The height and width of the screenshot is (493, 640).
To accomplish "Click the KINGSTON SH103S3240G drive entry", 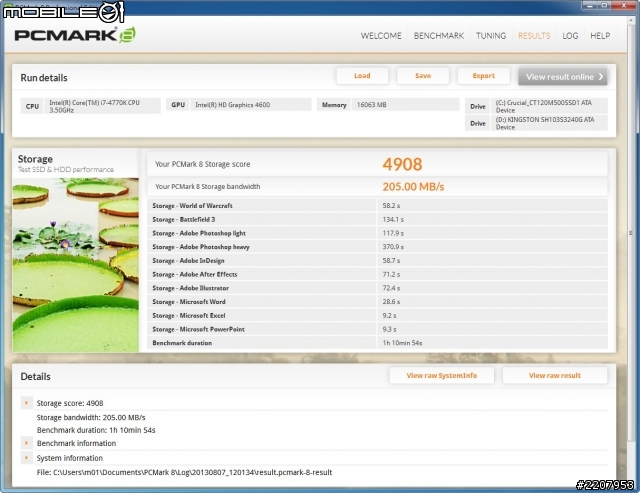I will [536, 123].
